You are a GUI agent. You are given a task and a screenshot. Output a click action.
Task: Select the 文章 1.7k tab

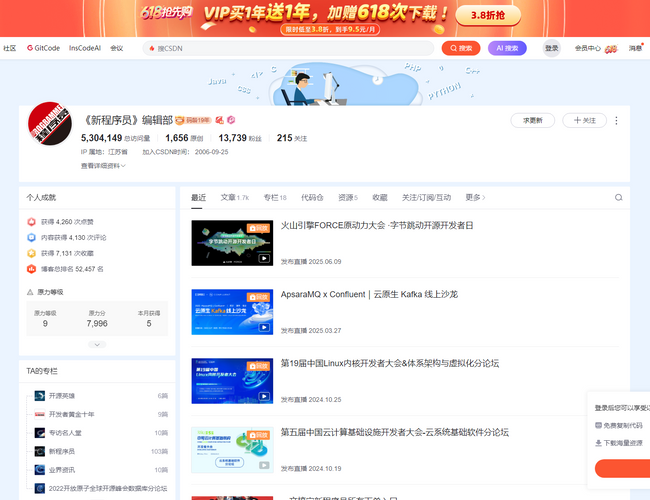[x=235, y=197]
